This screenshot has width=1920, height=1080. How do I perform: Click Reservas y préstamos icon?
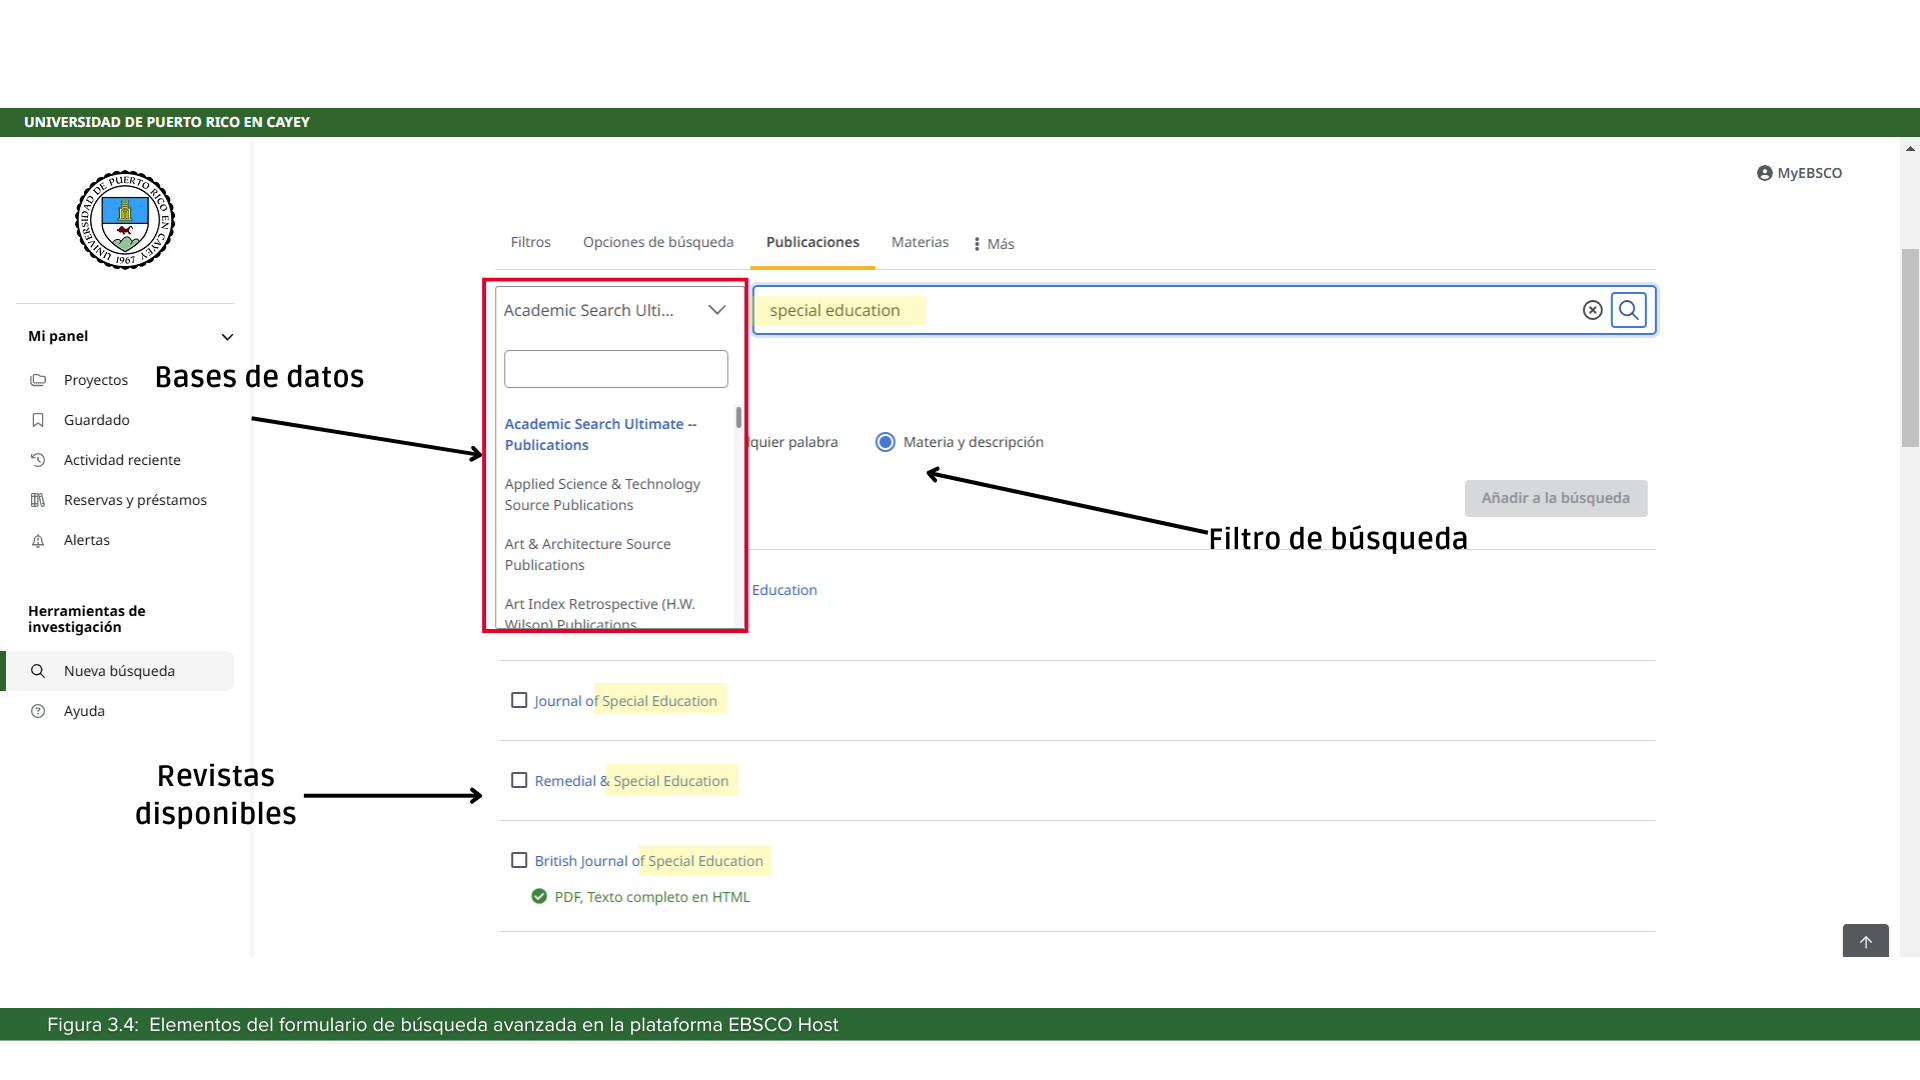coord(38,500)
